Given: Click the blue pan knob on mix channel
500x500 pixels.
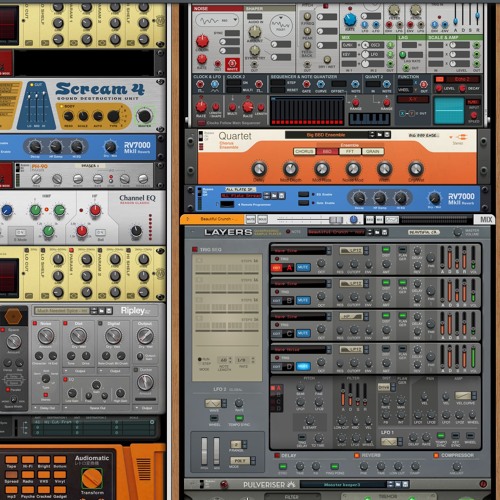Looking at the screenshot, I should pyautogui.click(x=353, y=219).
